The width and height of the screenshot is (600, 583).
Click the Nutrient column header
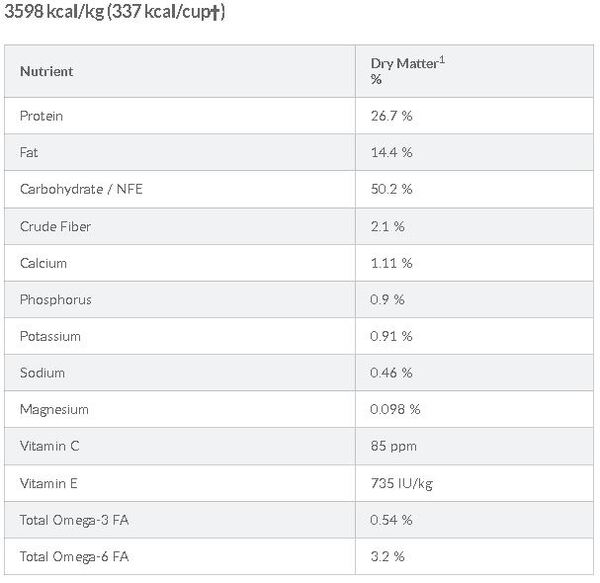point(46,72)
